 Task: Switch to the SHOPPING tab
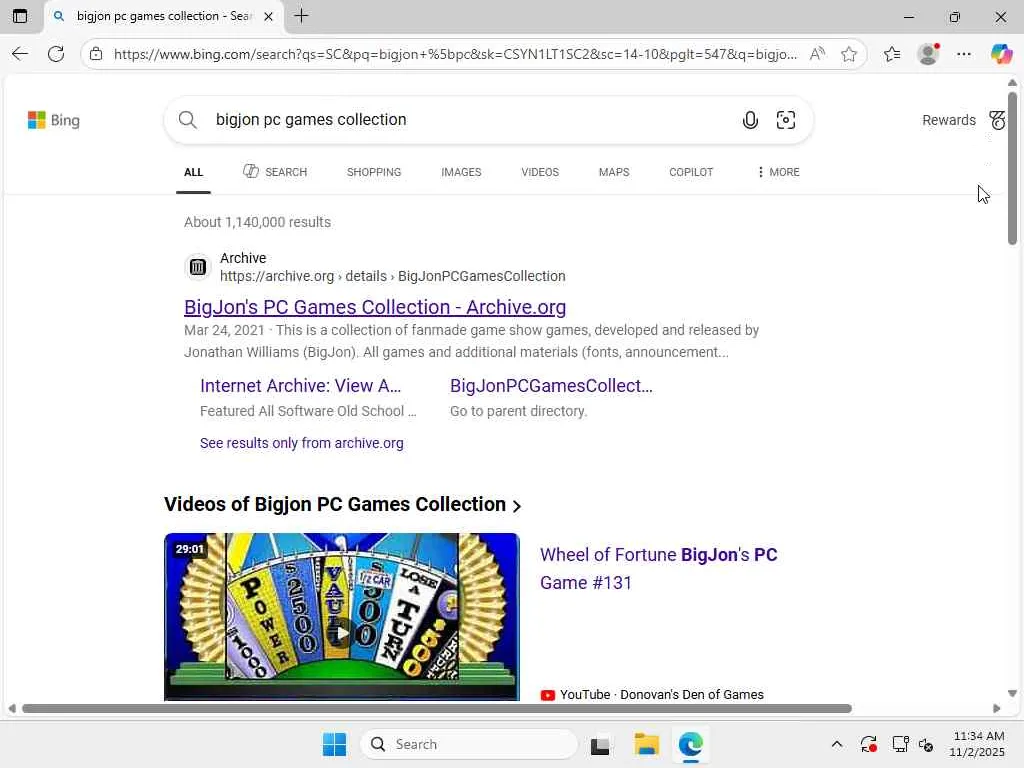coord(374,172)
